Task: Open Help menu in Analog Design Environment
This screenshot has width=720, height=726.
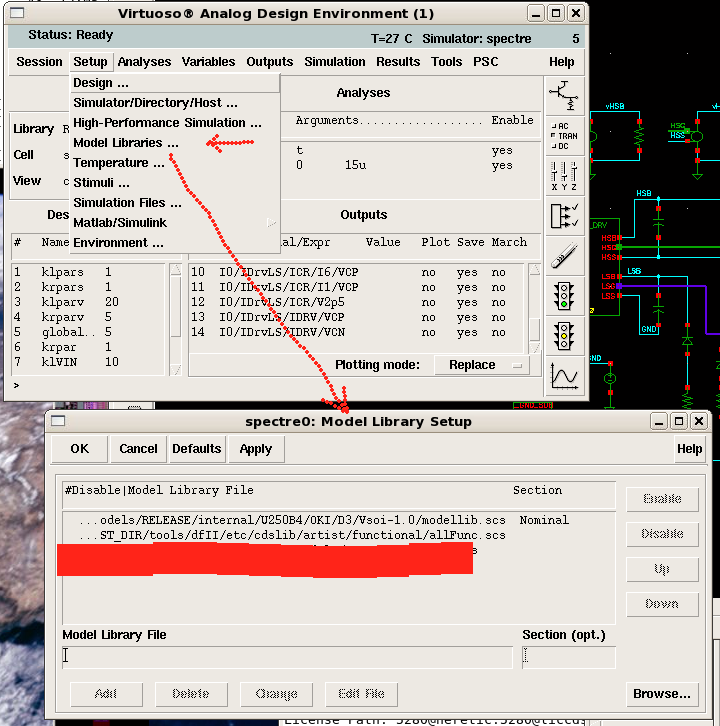Action: 561,62
